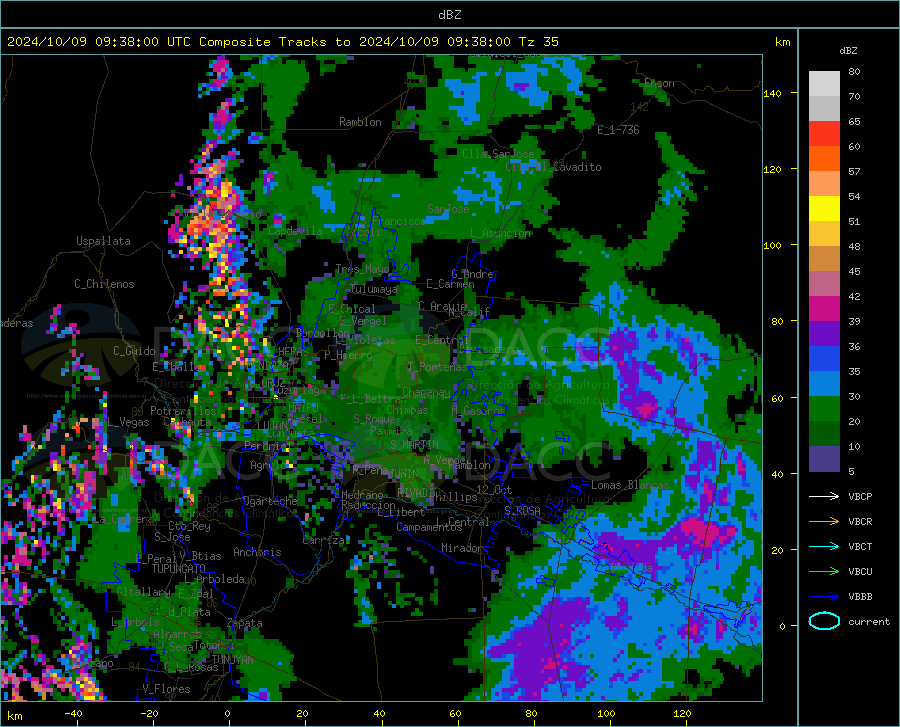
Task: Click the 'C_Guido' place label
Action: click(x=134, y=351)
